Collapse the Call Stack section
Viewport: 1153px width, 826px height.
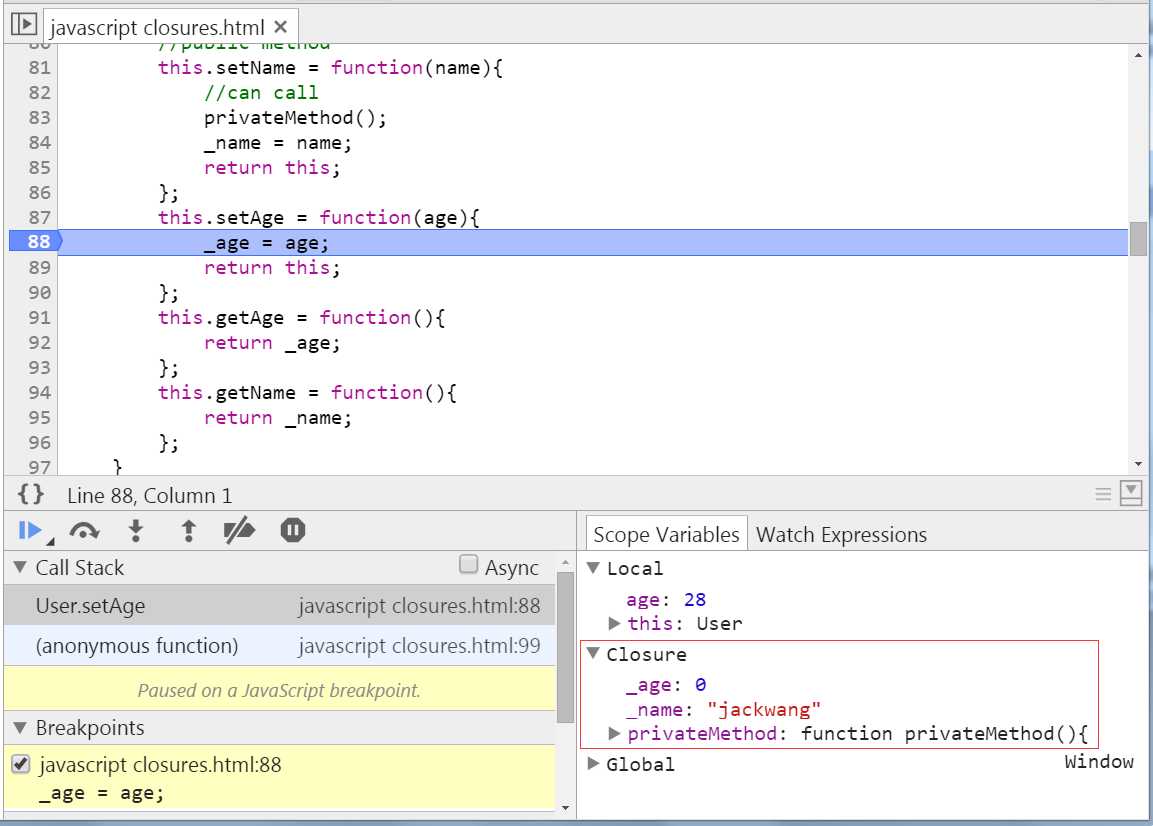point(21,567)
